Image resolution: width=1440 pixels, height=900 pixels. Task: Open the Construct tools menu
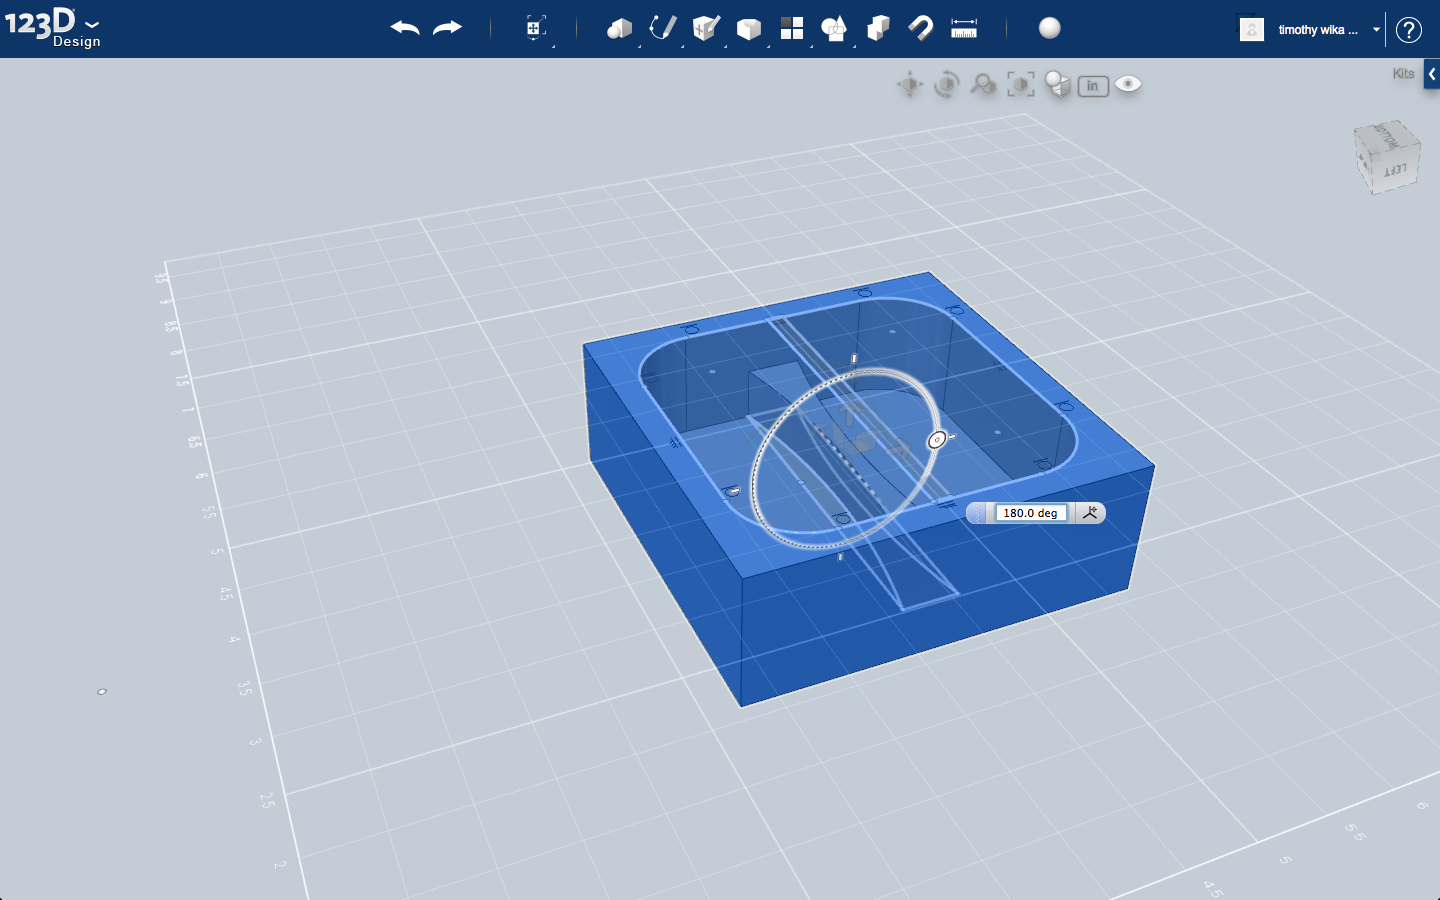click(x=706, y=28)
